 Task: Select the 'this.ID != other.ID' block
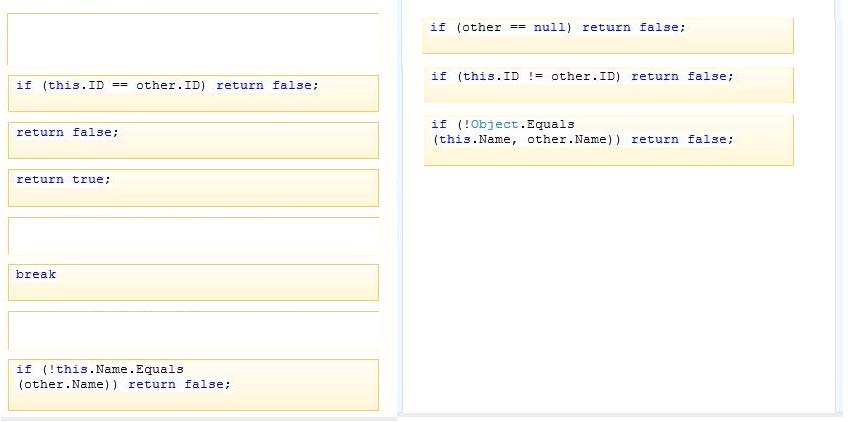point(608,84)
